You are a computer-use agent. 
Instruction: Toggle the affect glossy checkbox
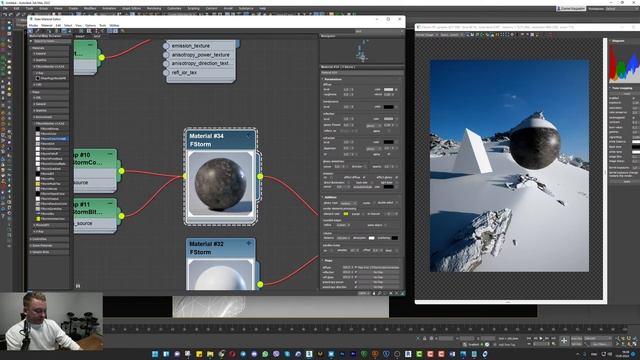click(x=396, y=178)
